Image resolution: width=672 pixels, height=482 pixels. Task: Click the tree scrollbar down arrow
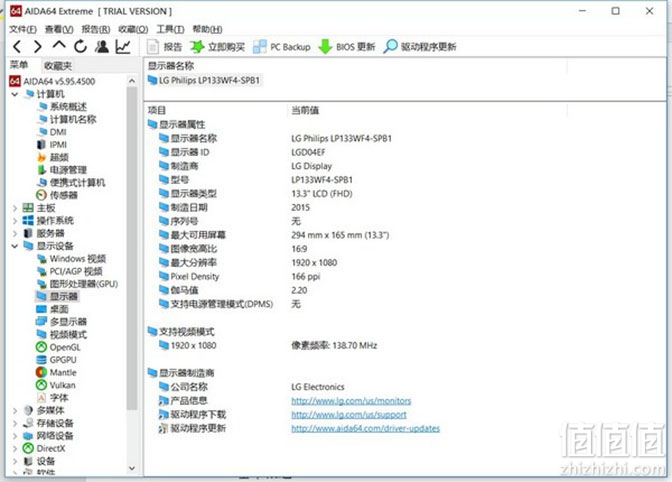point(132,468)
